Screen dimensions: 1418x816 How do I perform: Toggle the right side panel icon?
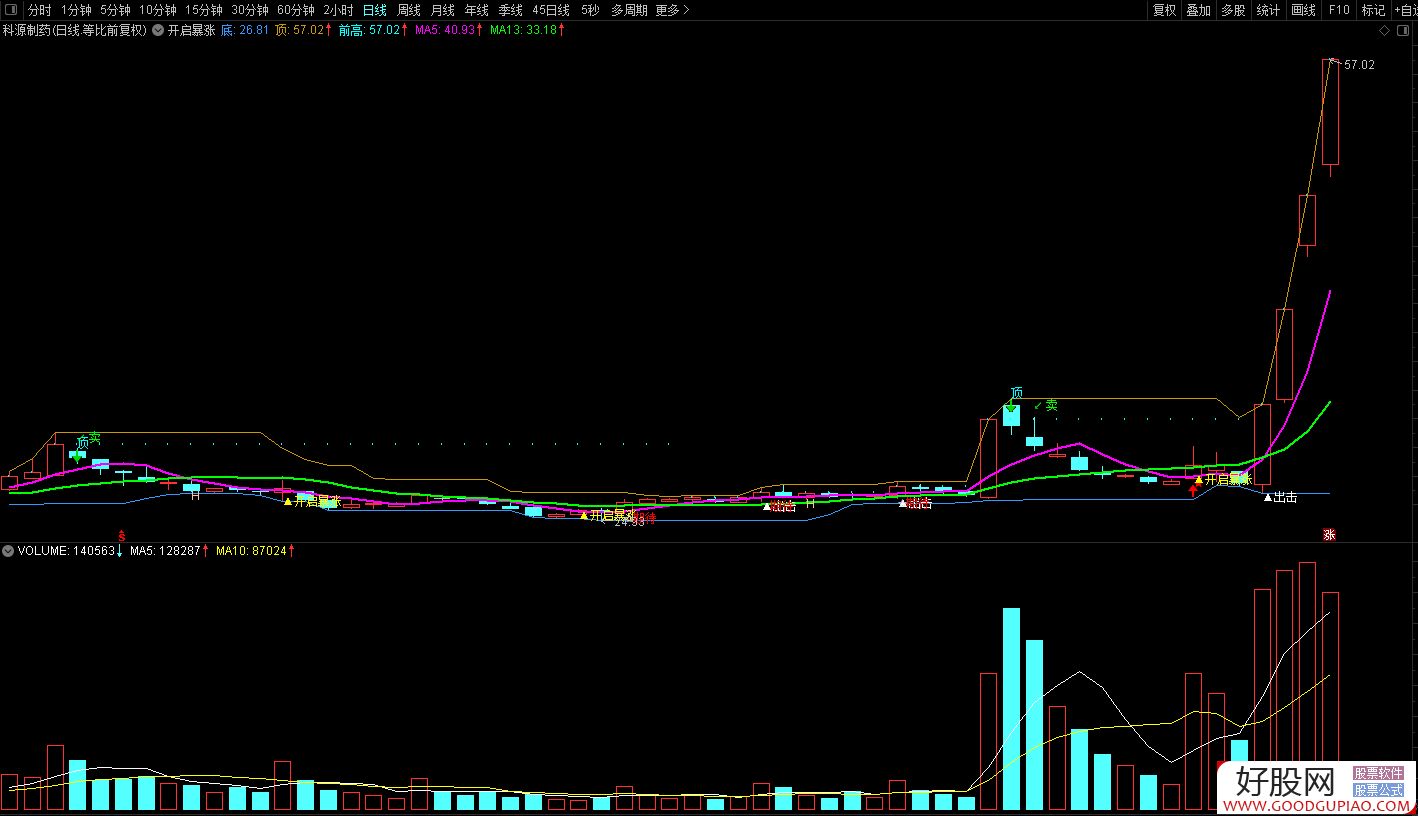[1403, 30]
